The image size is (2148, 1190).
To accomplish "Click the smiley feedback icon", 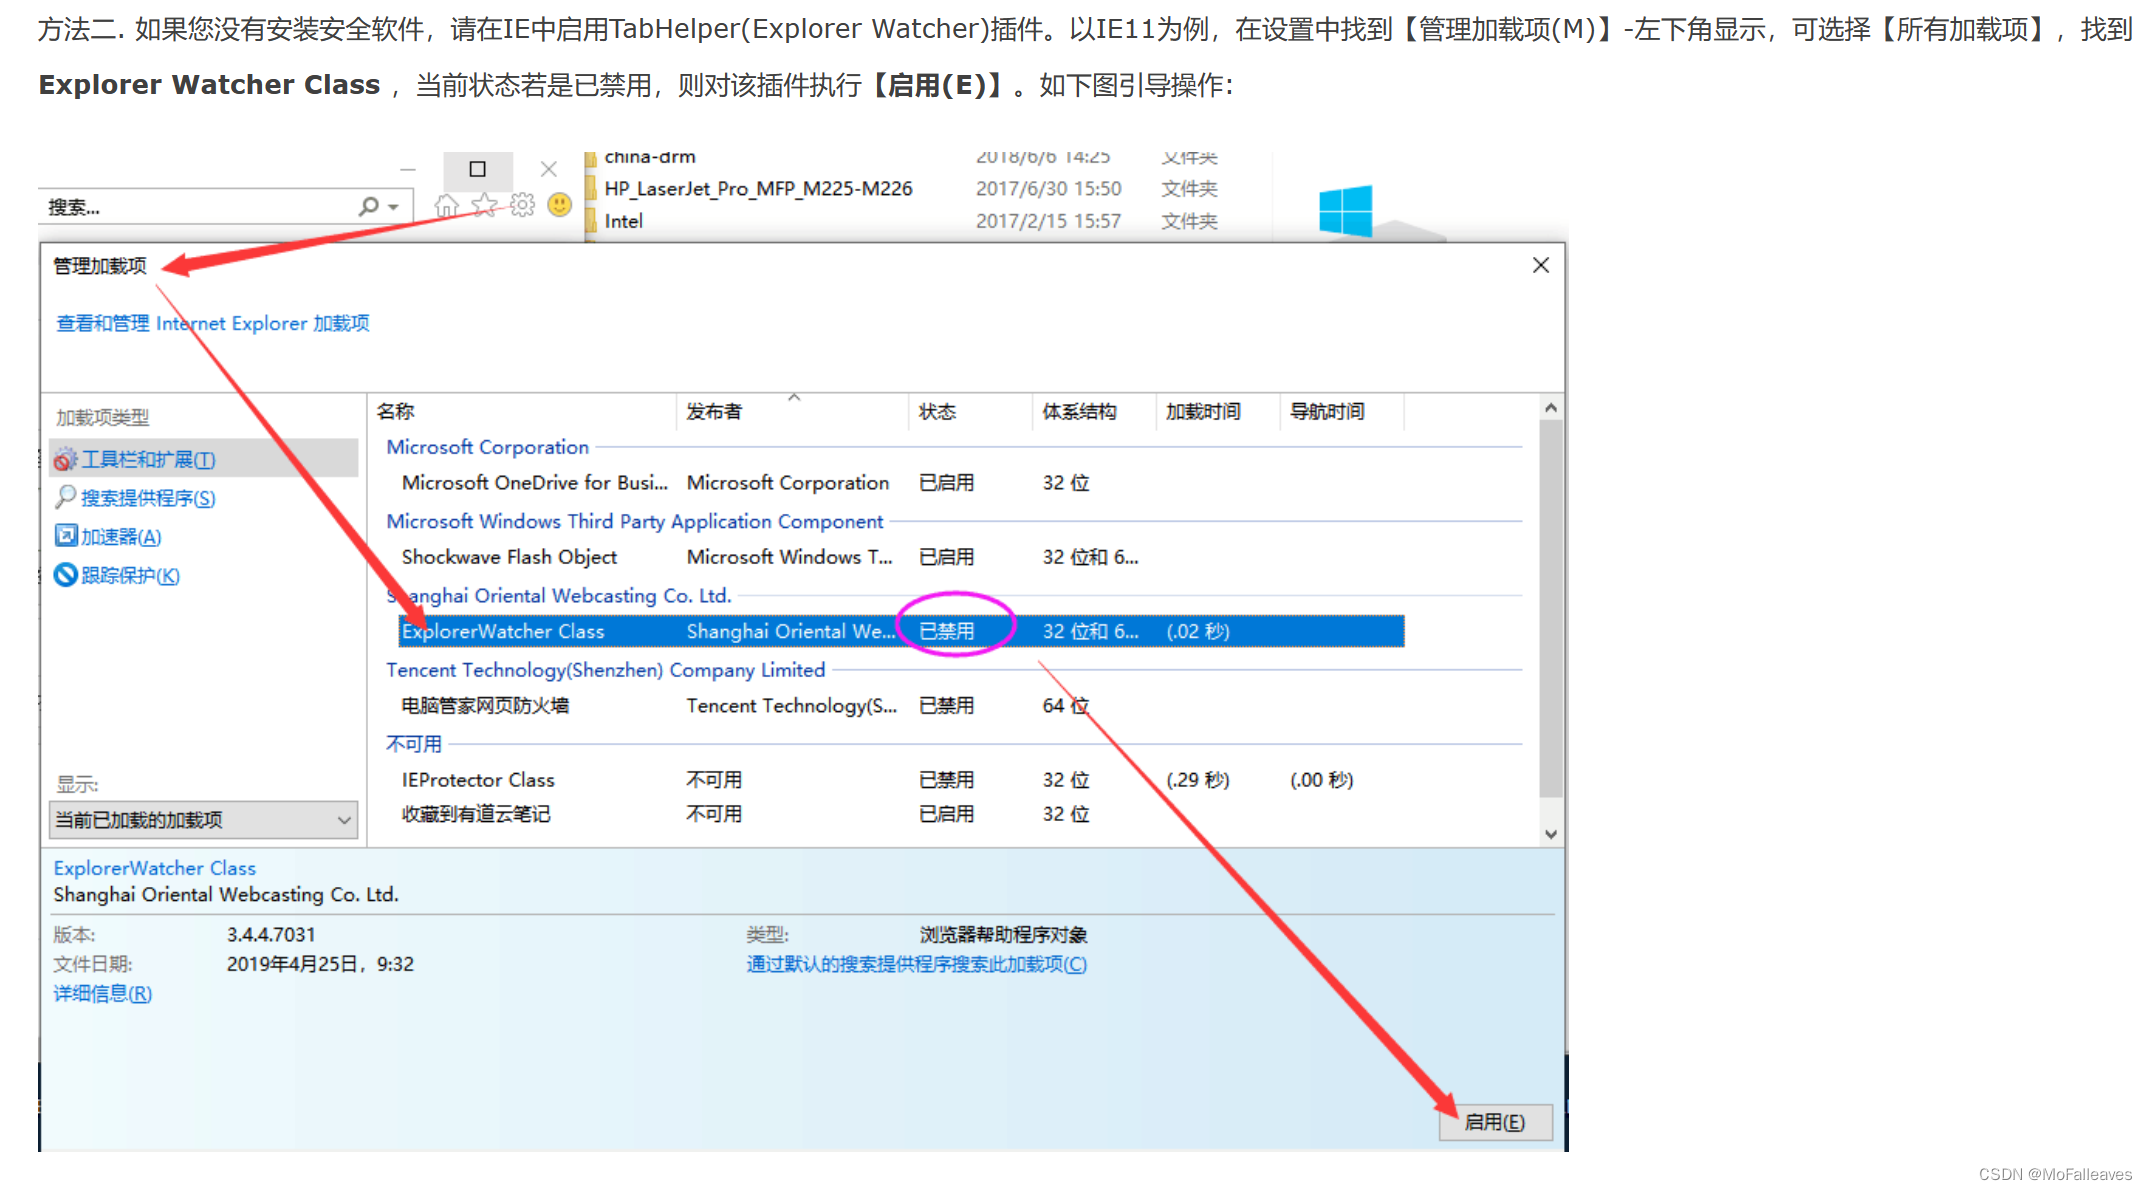I will click(x=560, y=205).
